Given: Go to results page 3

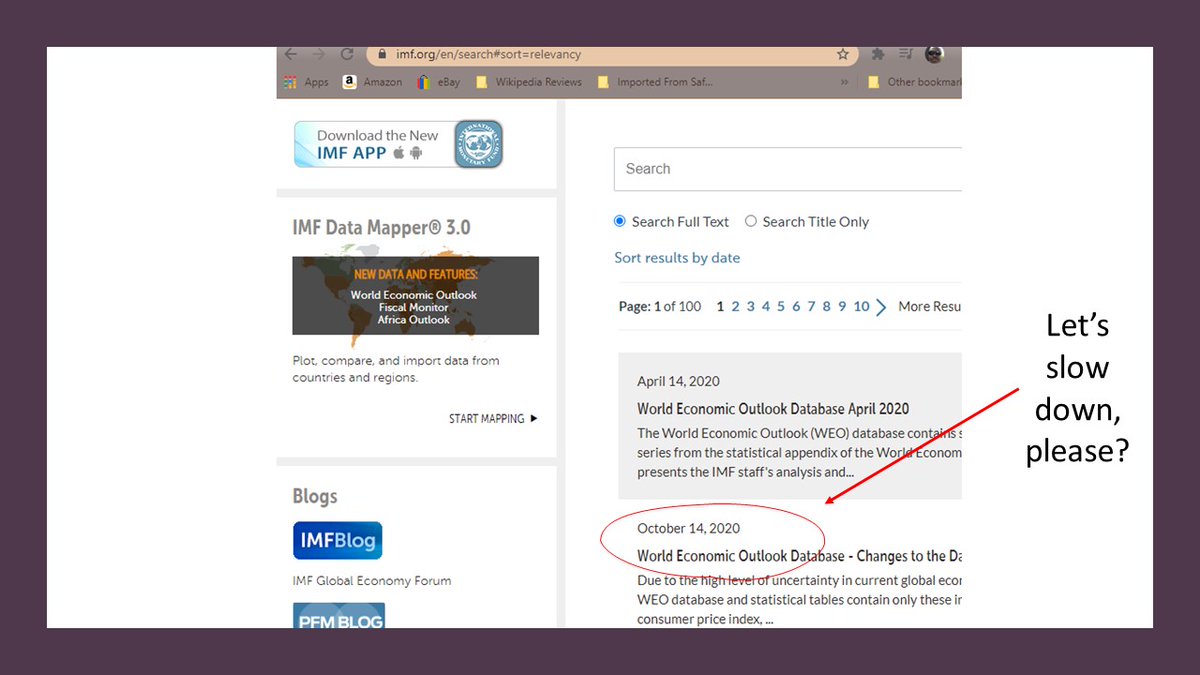Looking at the screenshot, I should (x=751, y=306).
